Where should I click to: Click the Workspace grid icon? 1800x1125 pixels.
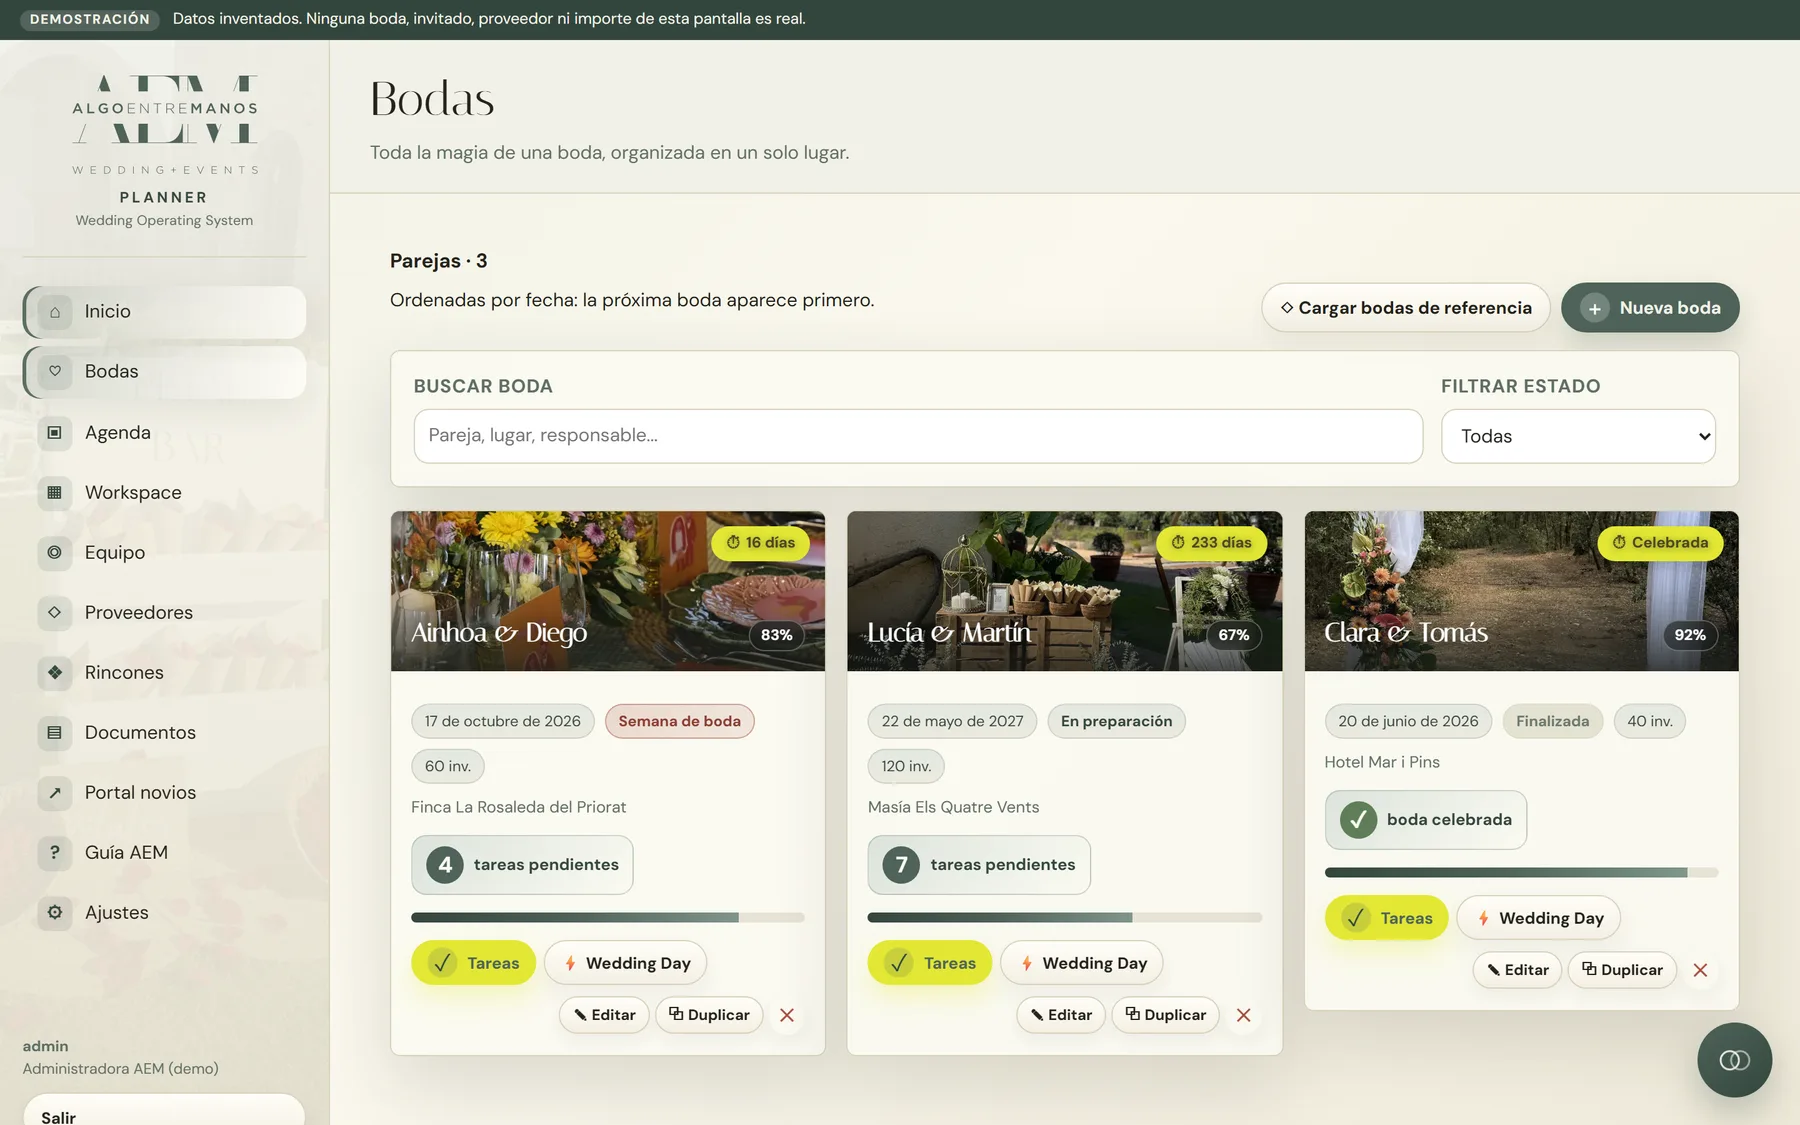[55, 492]
